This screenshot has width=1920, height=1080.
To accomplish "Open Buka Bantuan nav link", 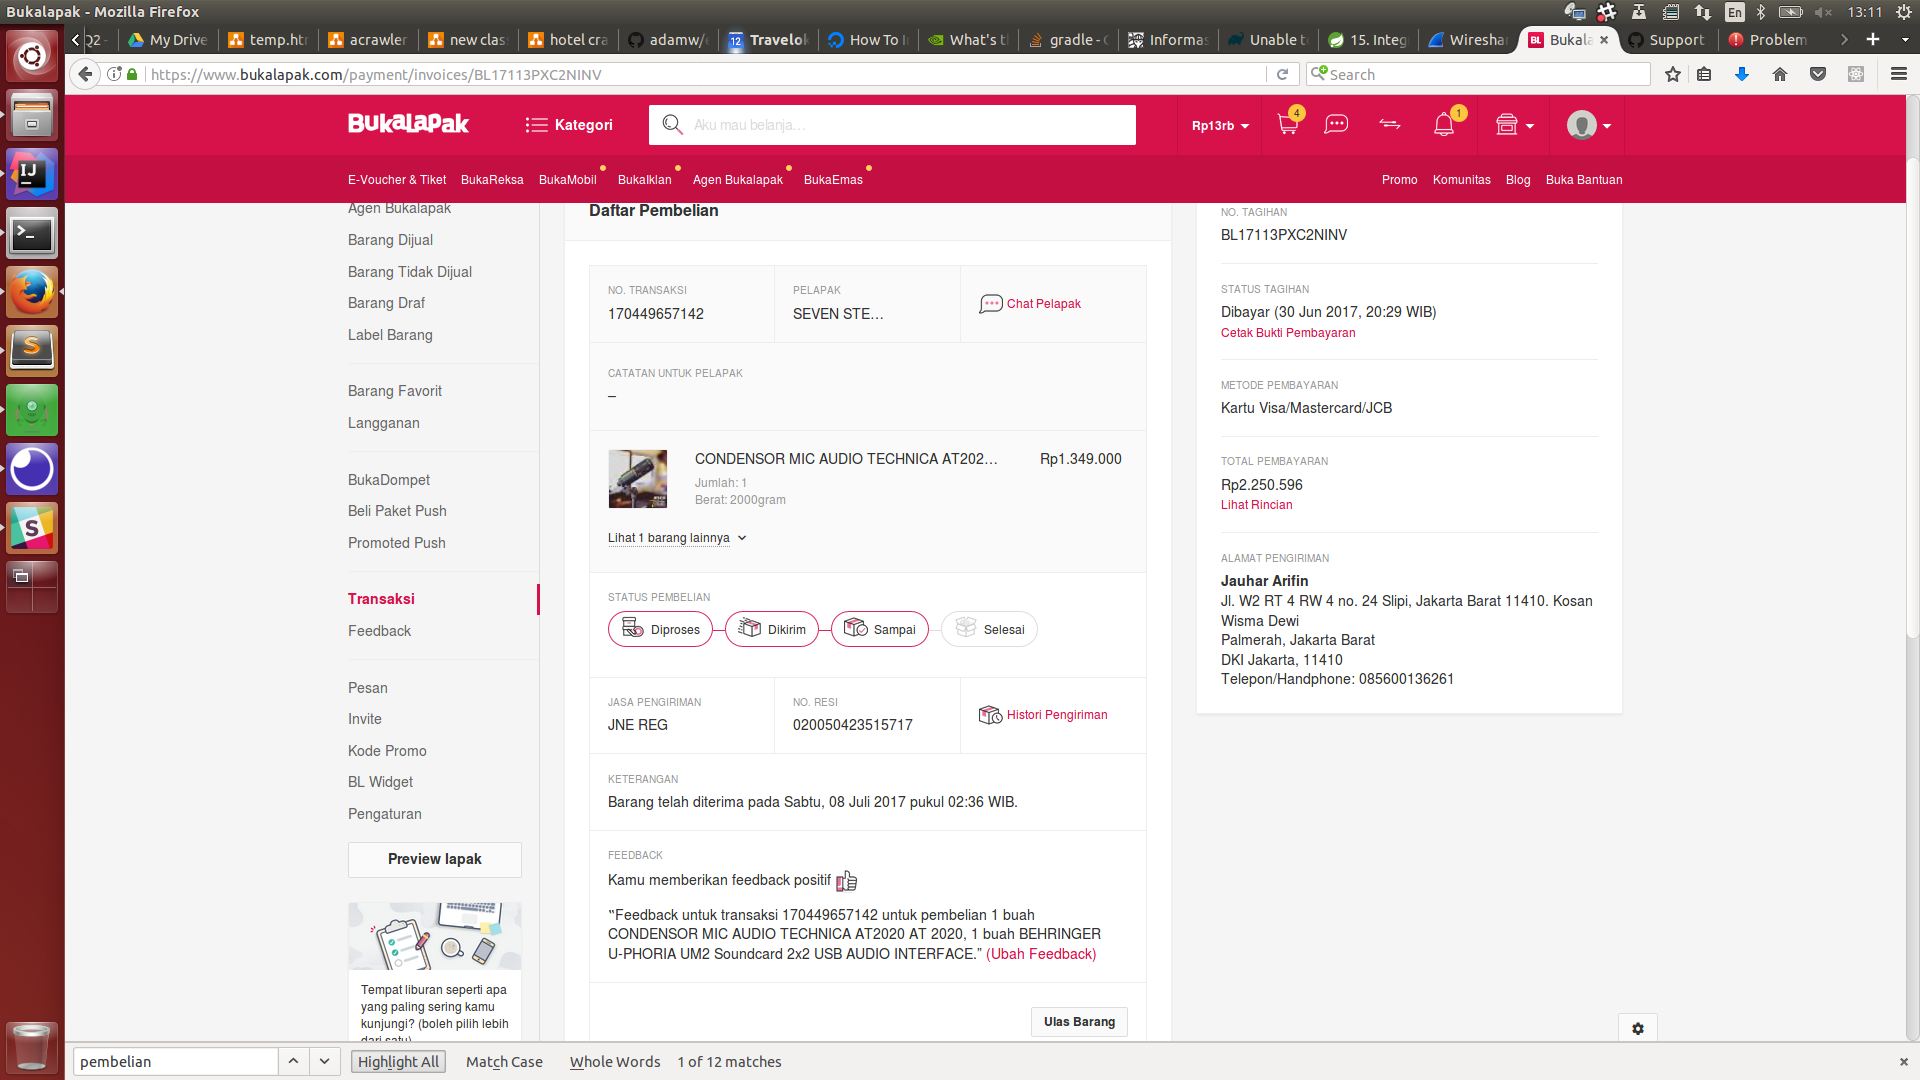I will click(x=1584, y=180).
